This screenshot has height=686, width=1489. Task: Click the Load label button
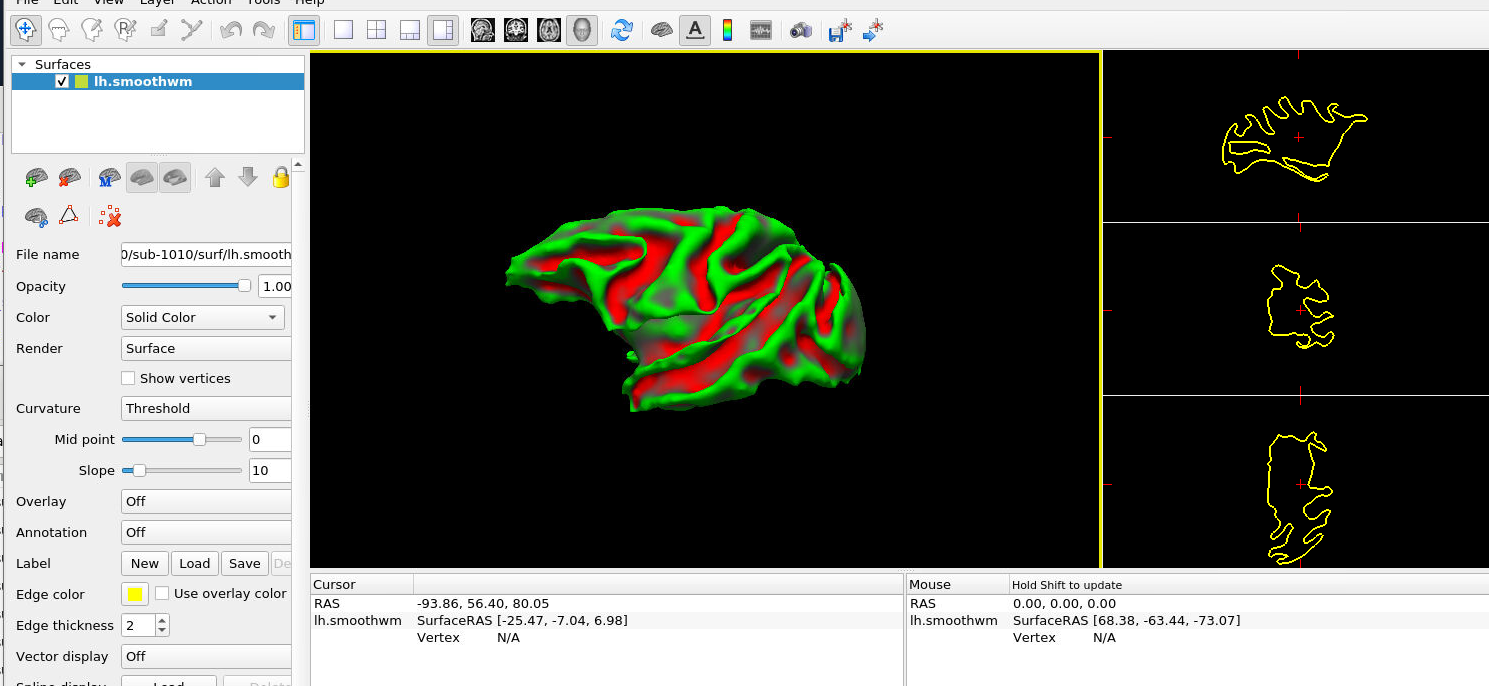pos(194,563)
